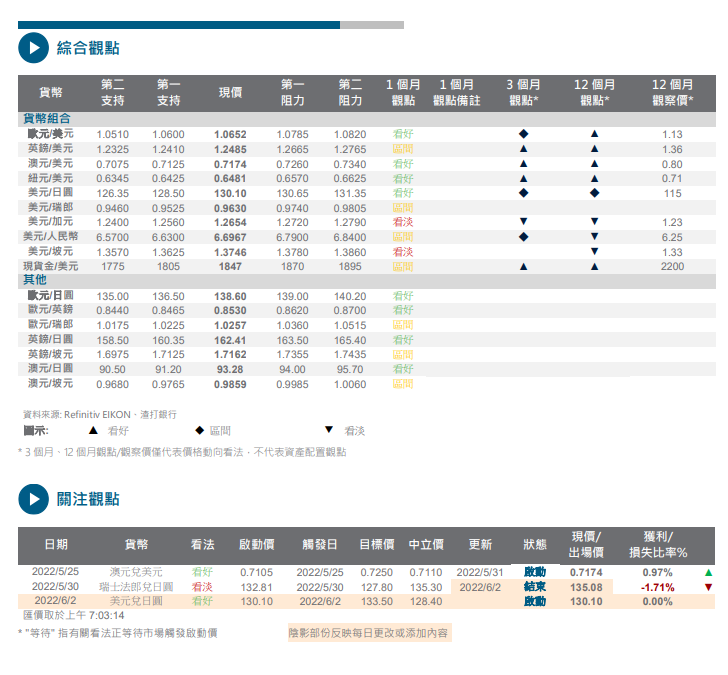Viewport: 728px width, 675px height.
Task: Select the 現價 column header
Action: [230, 93]
